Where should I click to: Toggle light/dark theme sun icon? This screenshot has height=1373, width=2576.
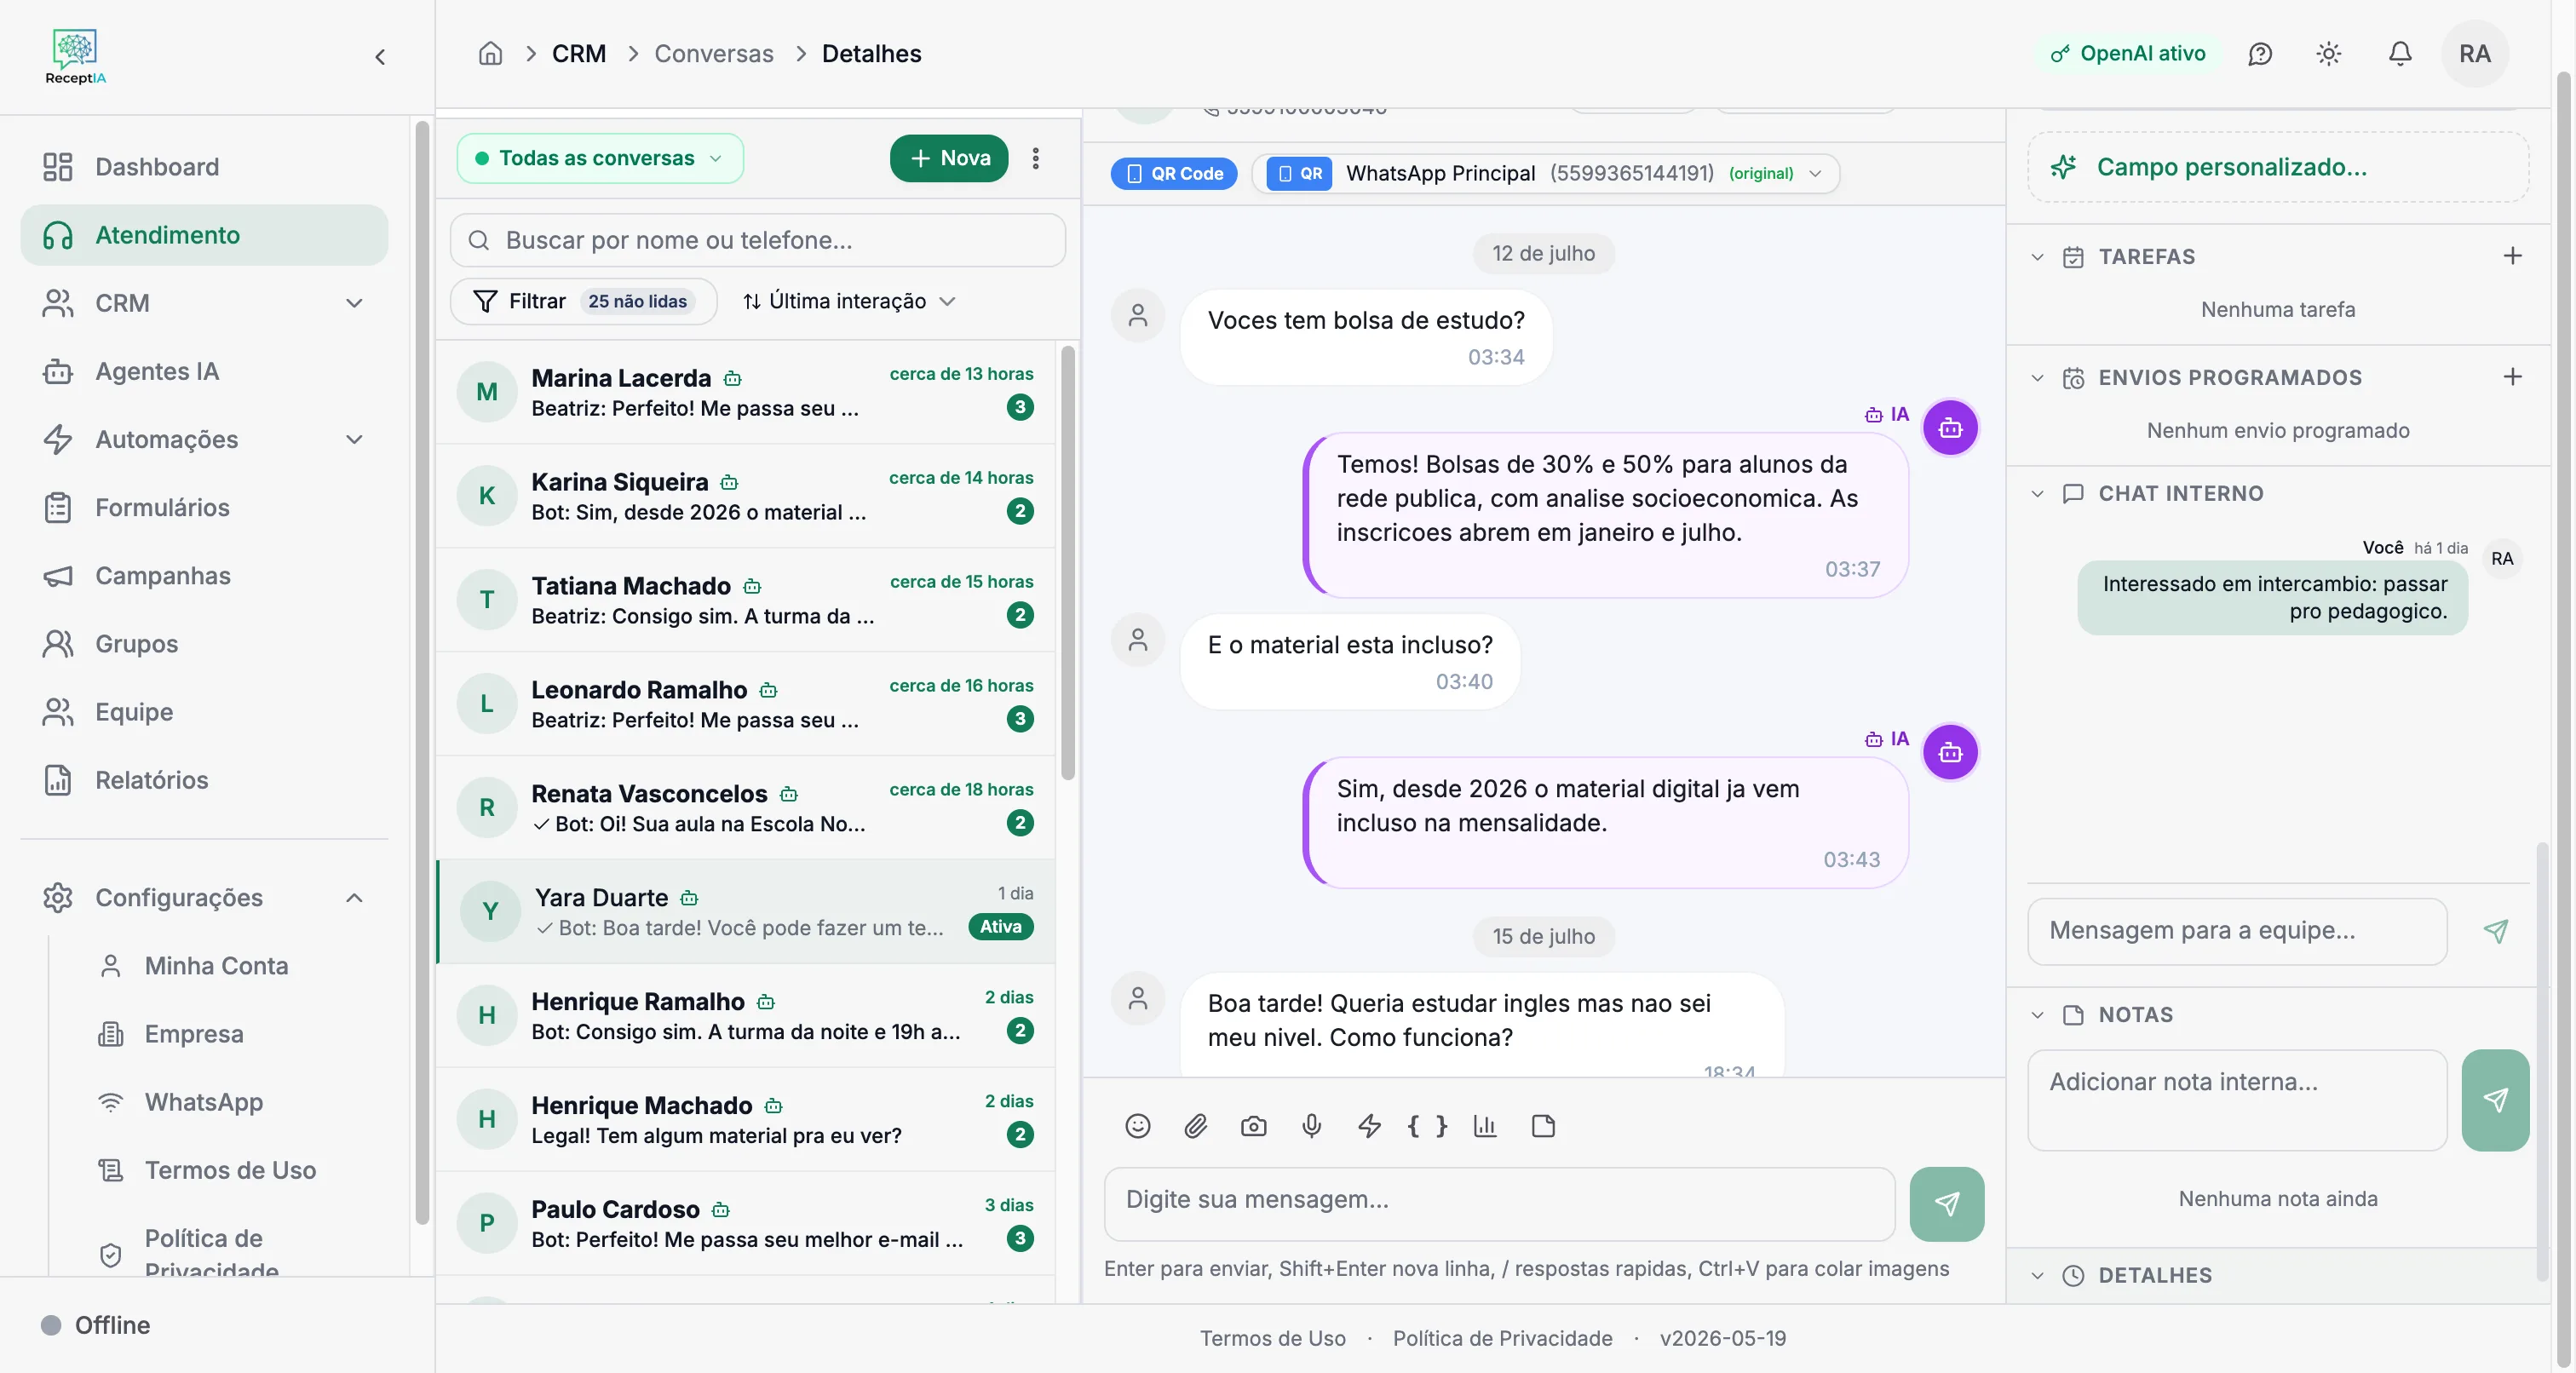(x=2329, y=53)
